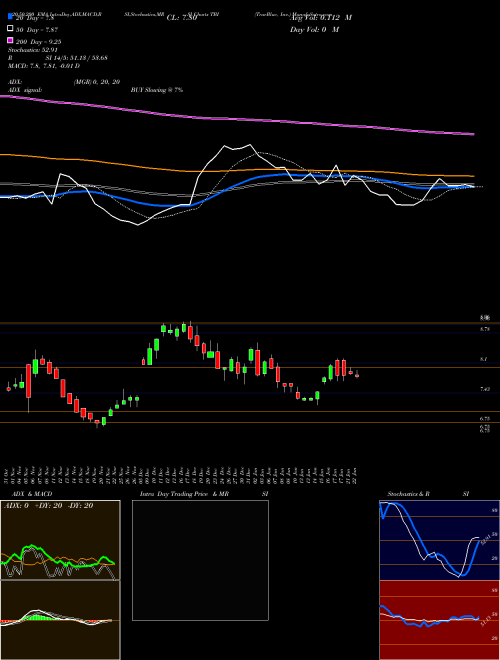Image resolution: width=500 pixels, height=660 pixels.
Task: Click the 'CL: 7.80' closing price
Action: pos(182,18)
